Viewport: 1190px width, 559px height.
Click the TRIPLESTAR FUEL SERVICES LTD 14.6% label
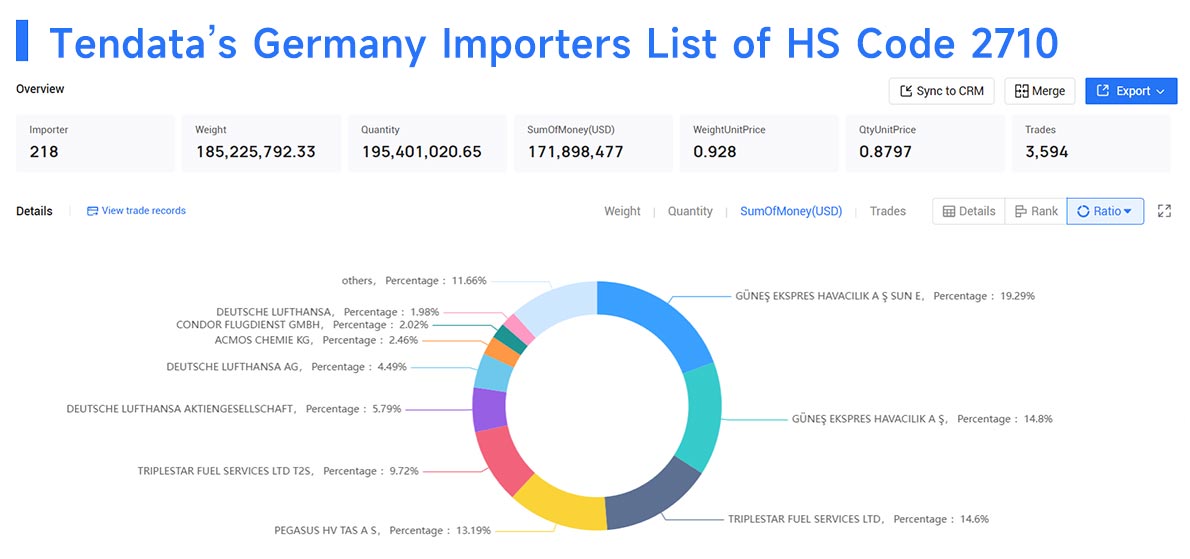858,520
